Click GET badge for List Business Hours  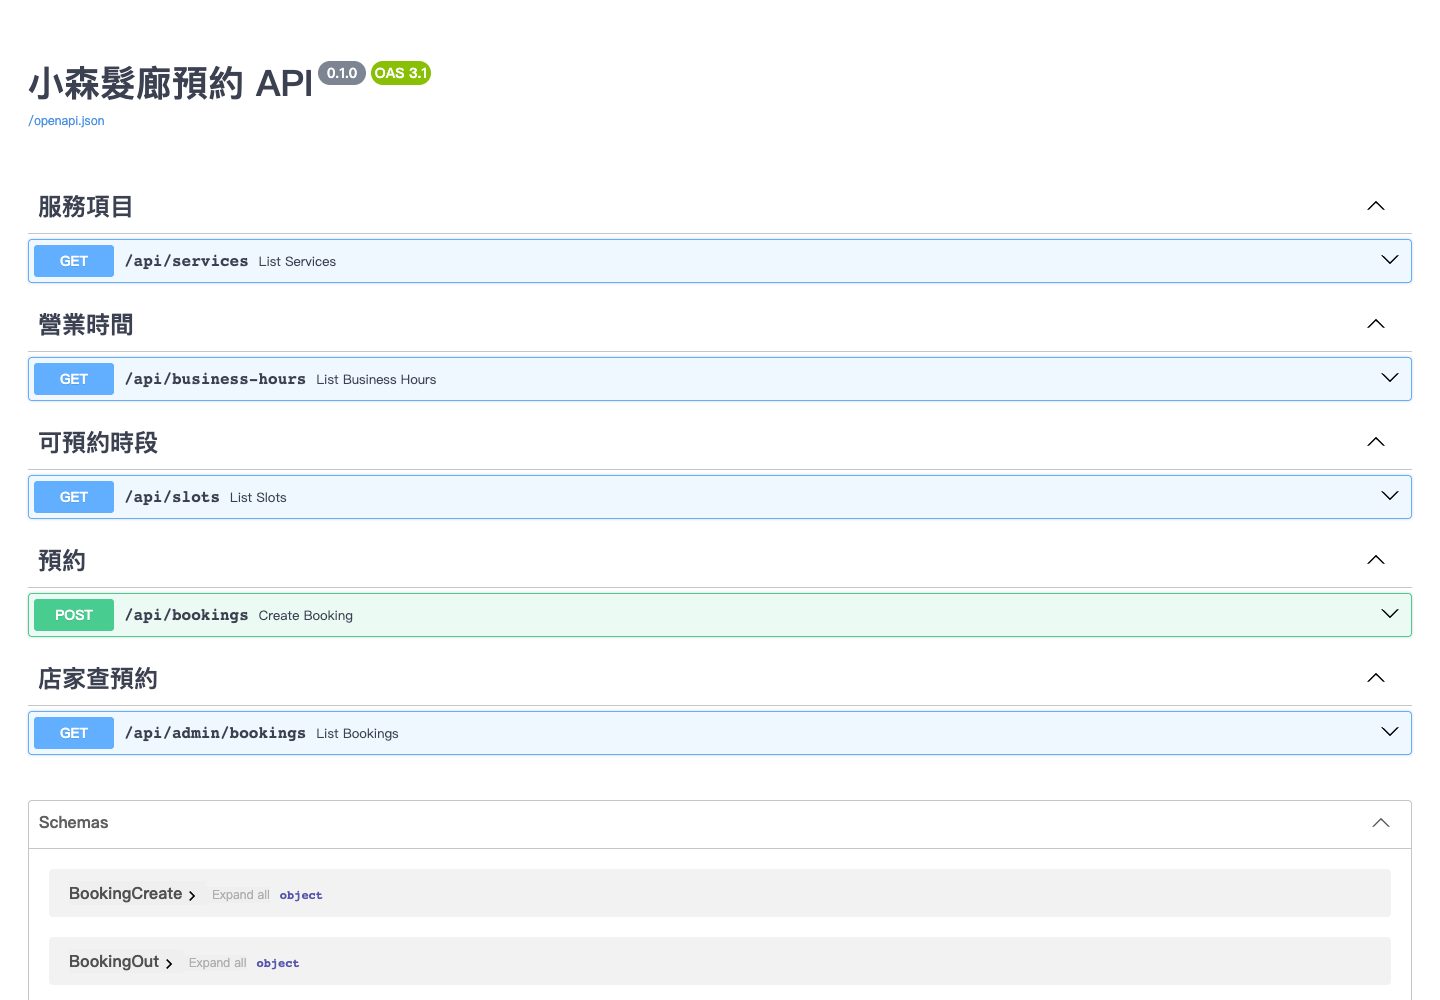(x=74, y=379)
